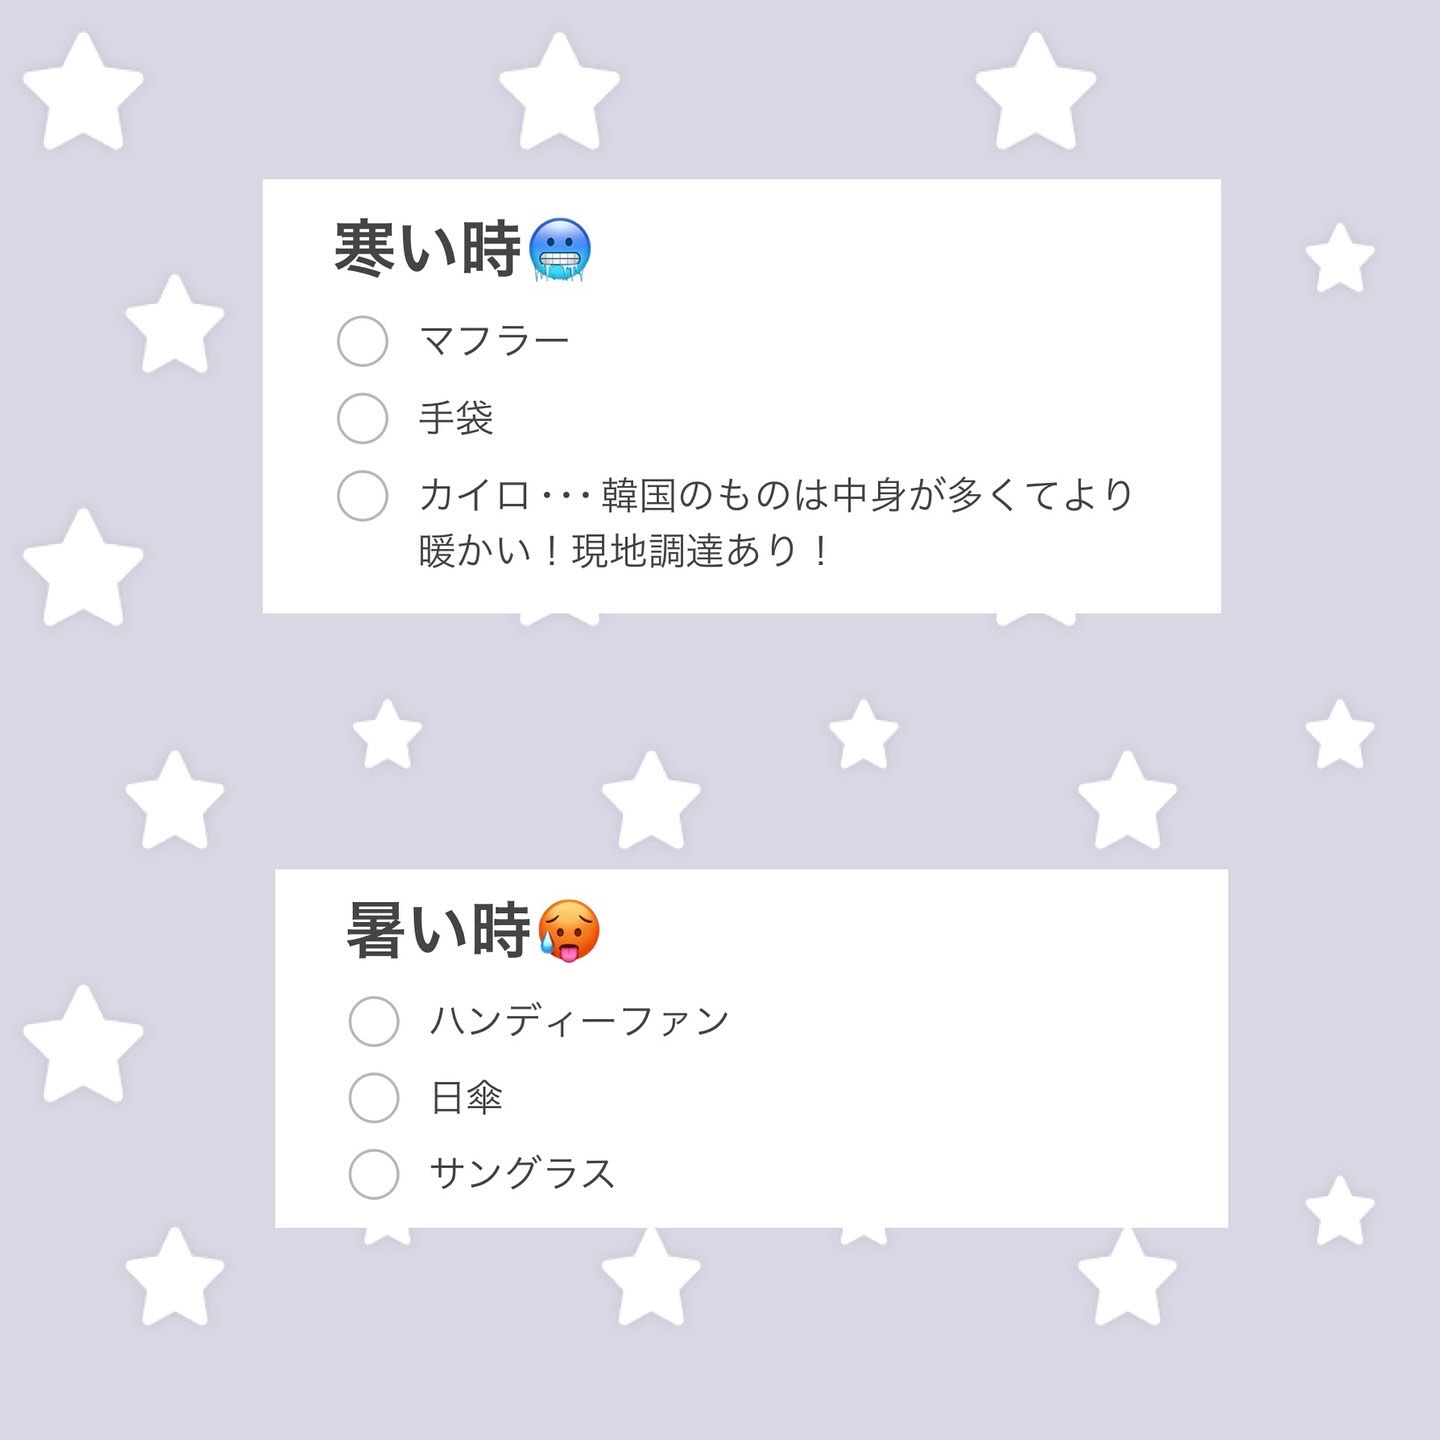
Task: Click the 日傘 item label
Action: pos(466,1097)
